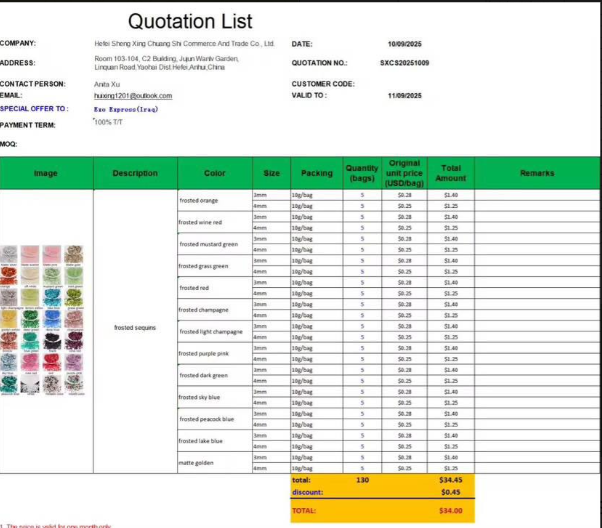Select the red TOTAL $34.00 cell

450,510
